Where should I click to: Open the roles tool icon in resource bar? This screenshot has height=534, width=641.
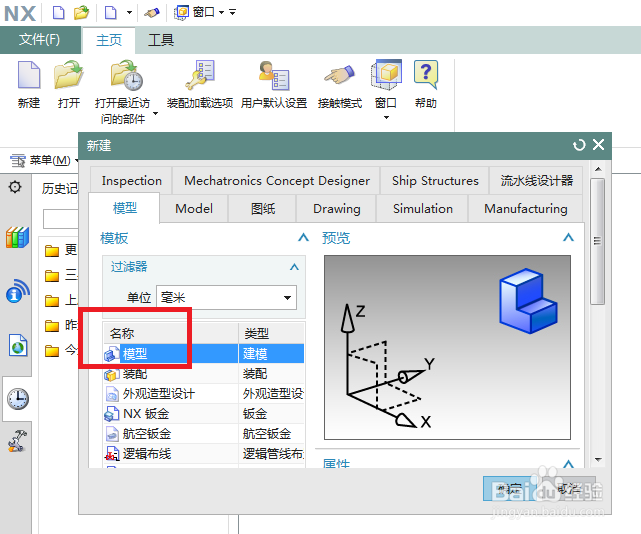point(17,441)
